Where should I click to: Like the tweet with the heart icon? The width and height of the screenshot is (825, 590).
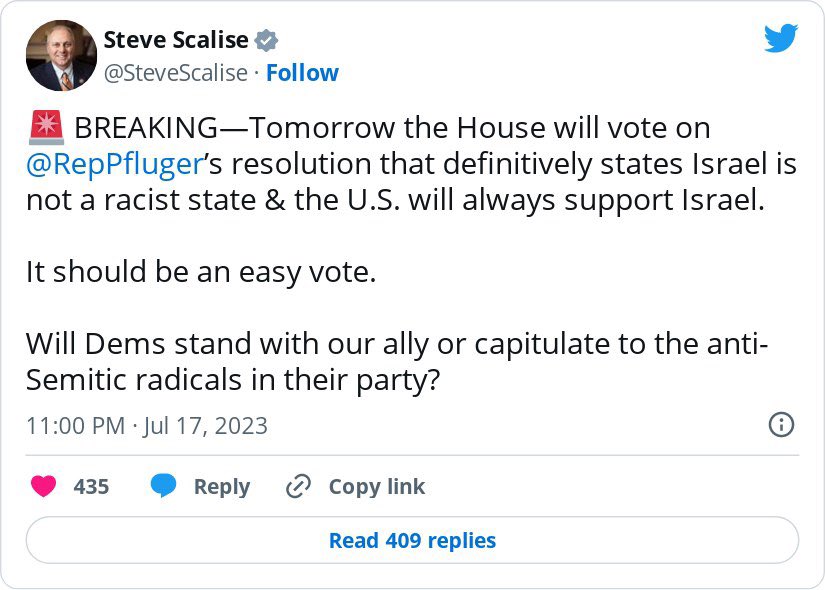point(44,486)
